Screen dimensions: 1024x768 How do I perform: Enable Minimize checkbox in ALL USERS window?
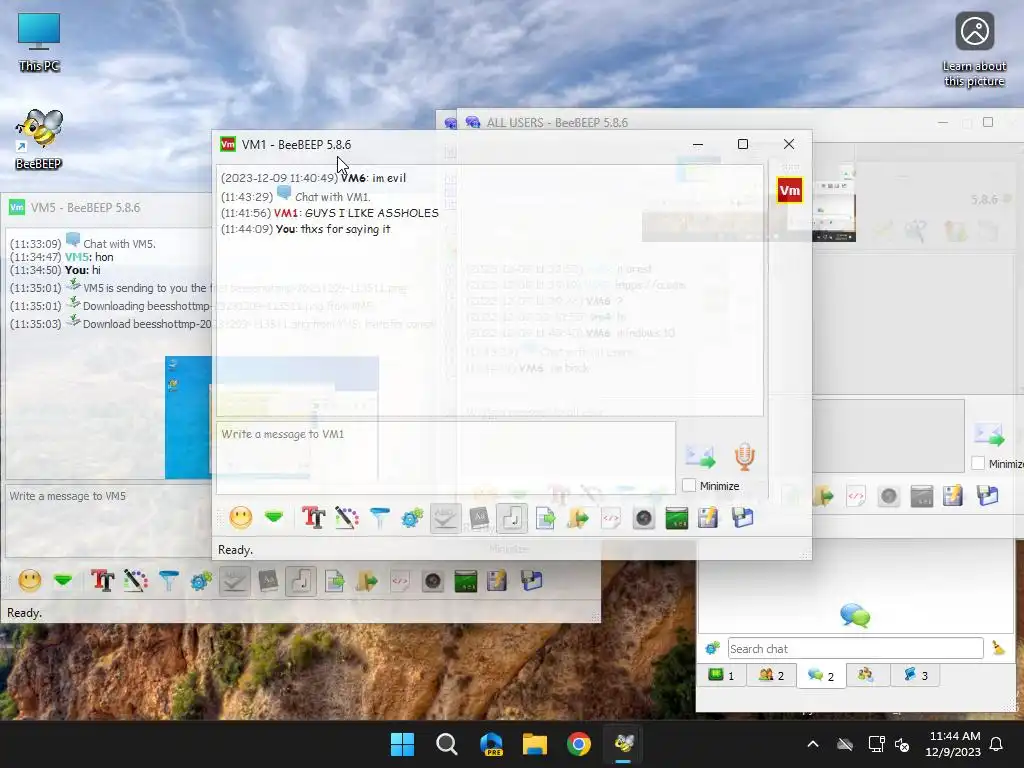tap(978, 463)
